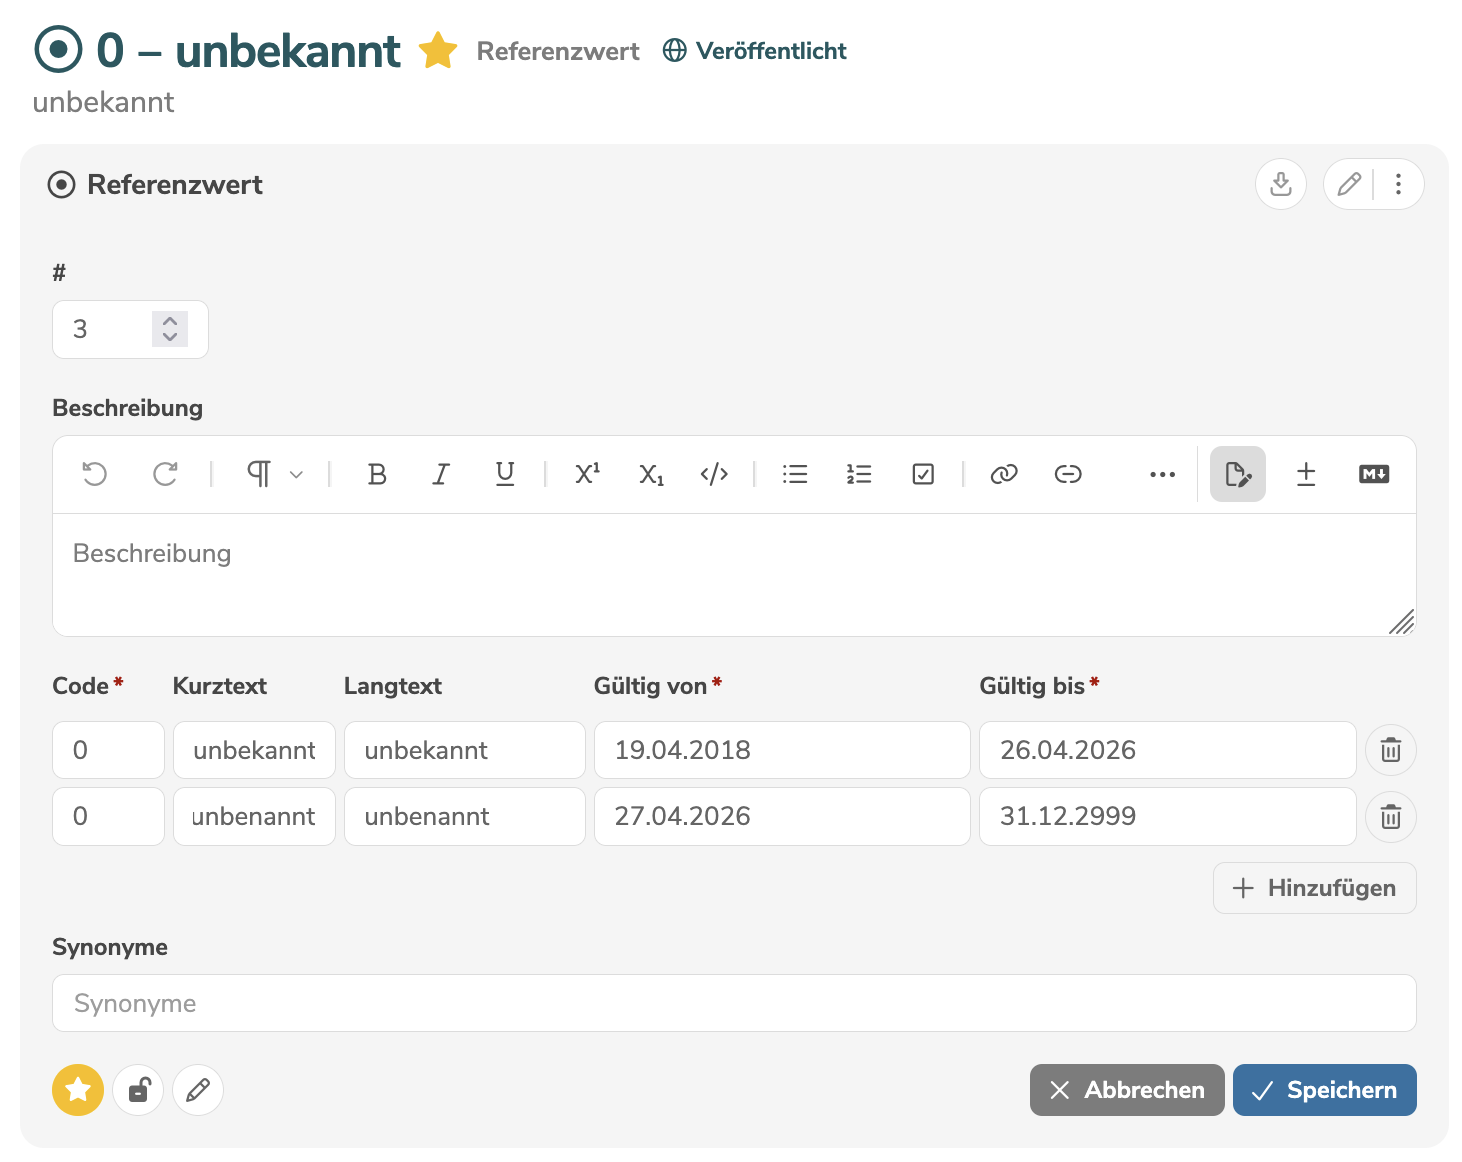The height and width of the screenshot is (1162, 1462).
Task: Insert inline code formatting
Action: click(x=714, y=474)
